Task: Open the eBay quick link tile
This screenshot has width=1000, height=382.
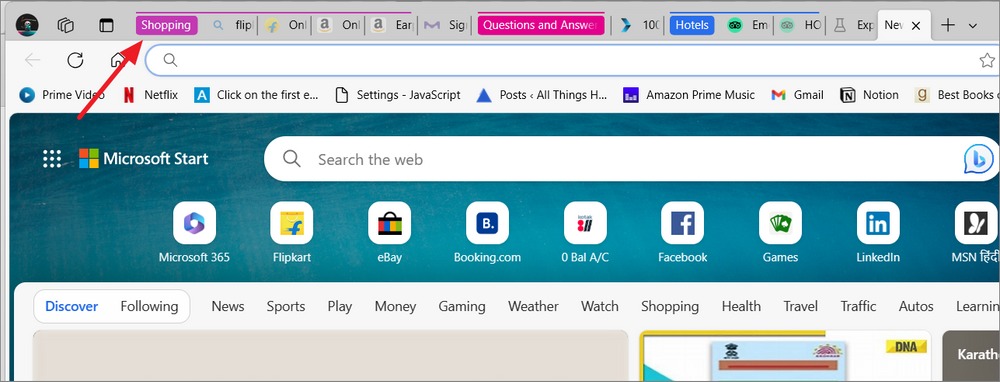Action: pos(389,233)
